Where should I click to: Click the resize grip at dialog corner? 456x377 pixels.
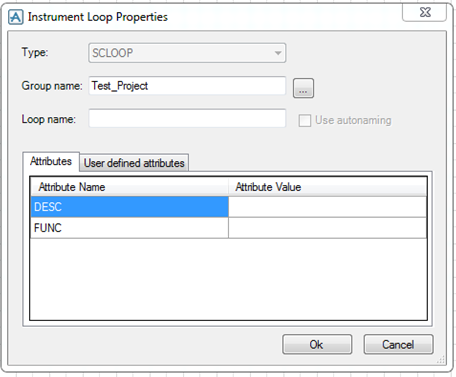(441, 360)
